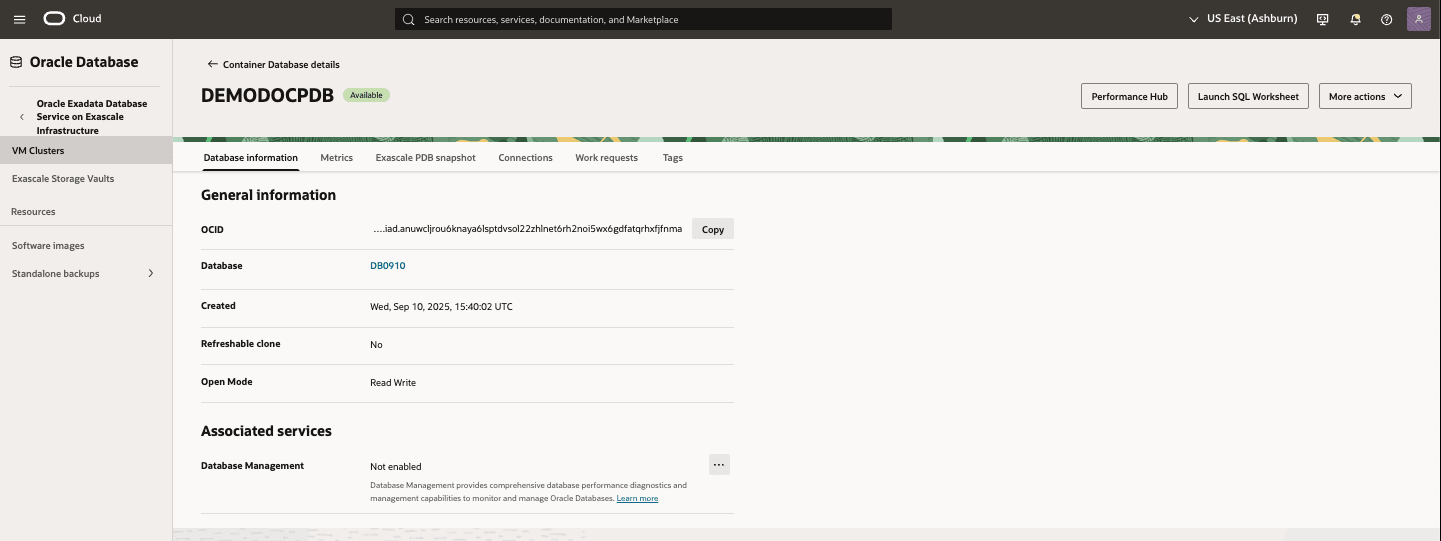Click the Resources sidebar label
The width and height of the screenshot is (1441, 541).
(33, 212)
